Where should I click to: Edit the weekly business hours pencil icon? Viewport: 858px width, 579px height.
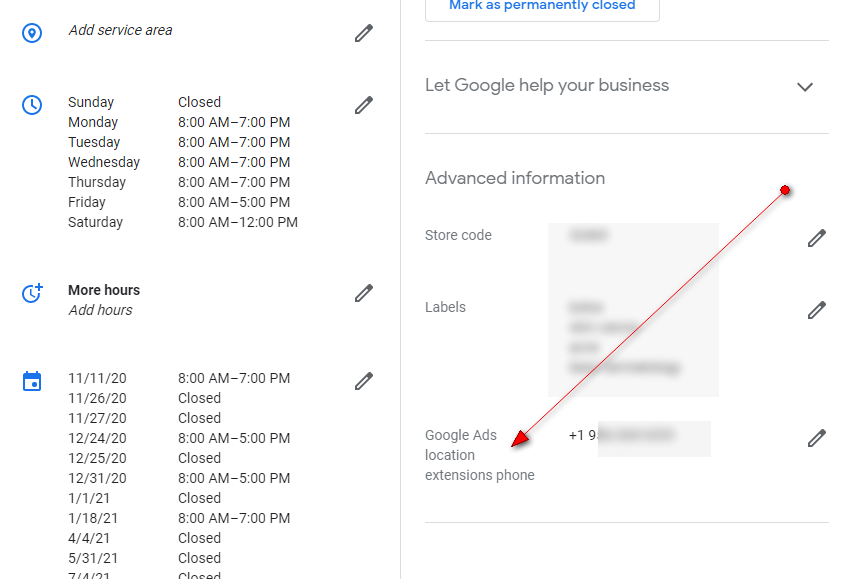364,104
